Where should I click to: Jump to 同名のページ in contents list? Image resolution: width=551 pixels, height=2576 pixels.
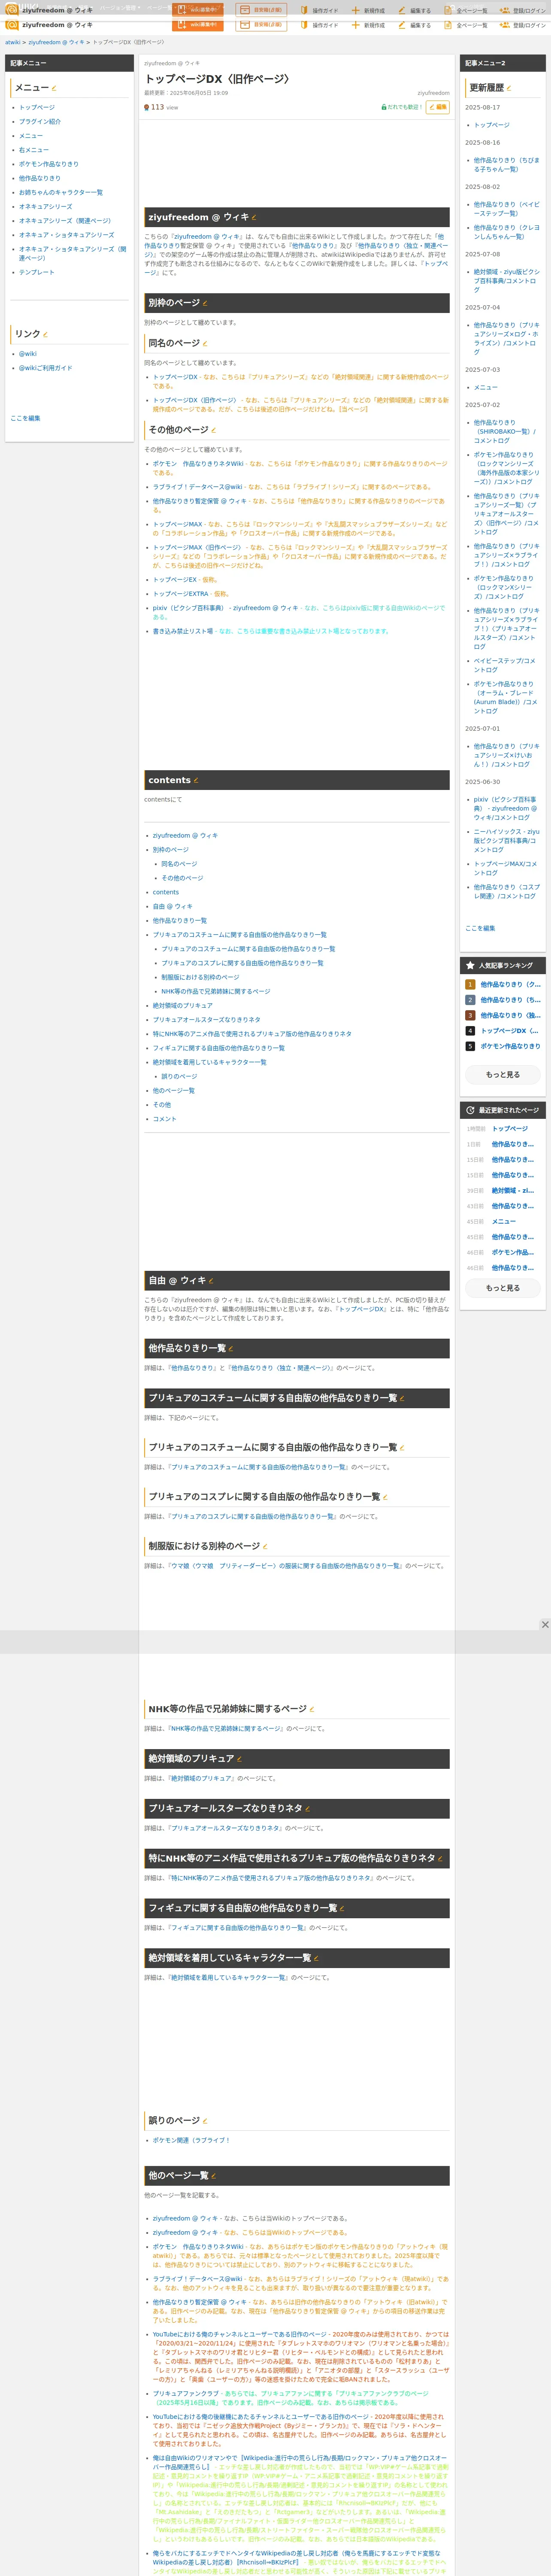(x=180, y=864)
